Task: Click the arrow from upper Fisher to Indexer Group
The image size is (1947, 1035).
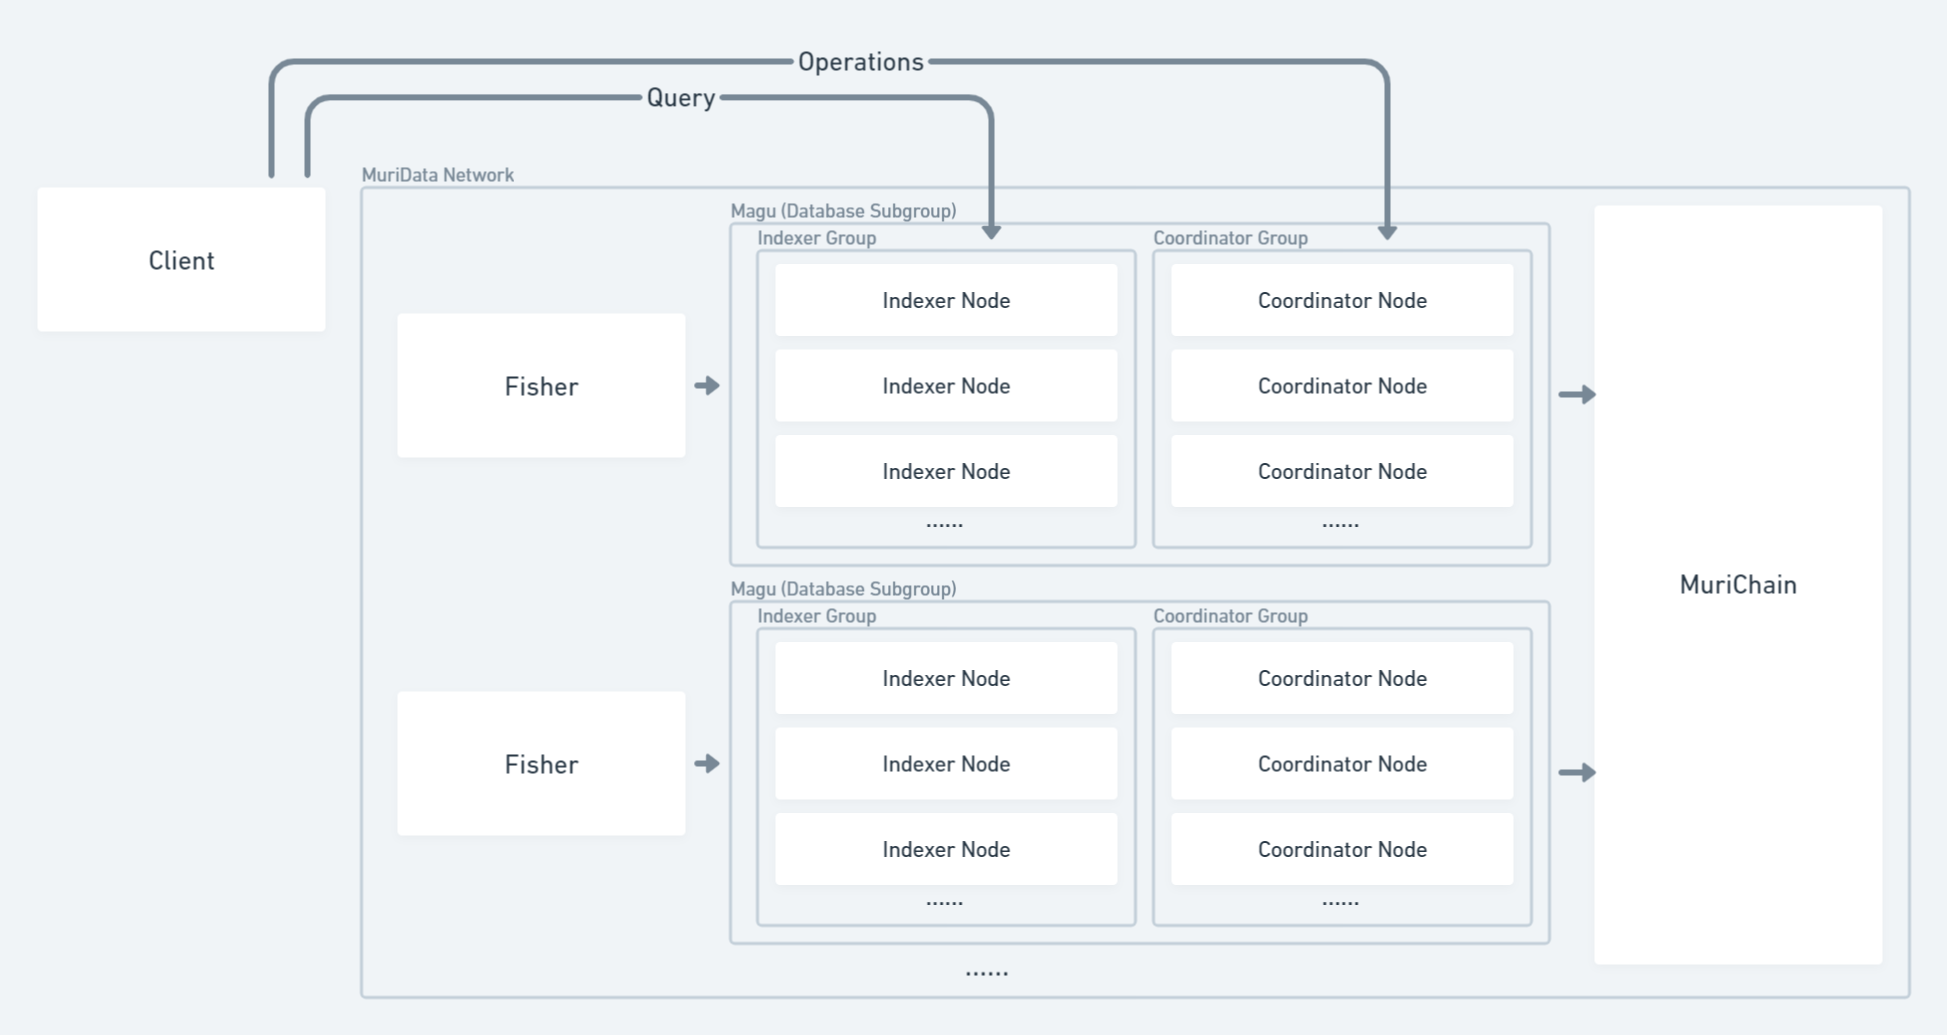Action: [x=707, y=386]
